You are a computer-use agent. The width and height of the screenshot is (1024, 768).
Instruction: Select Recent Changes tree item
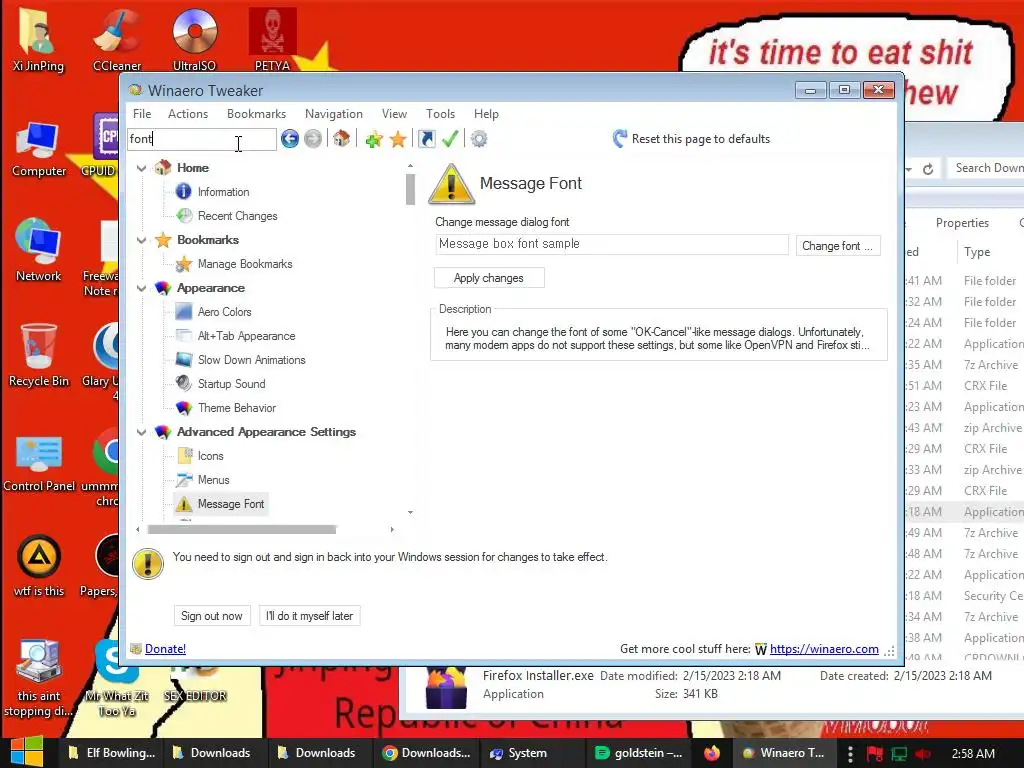click(x=237, y=216)
